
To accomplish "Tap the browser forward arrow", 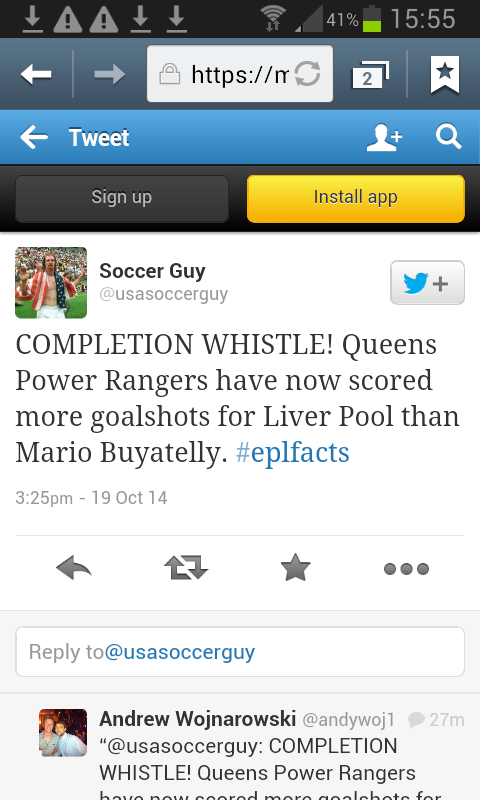I will (110, 74).
